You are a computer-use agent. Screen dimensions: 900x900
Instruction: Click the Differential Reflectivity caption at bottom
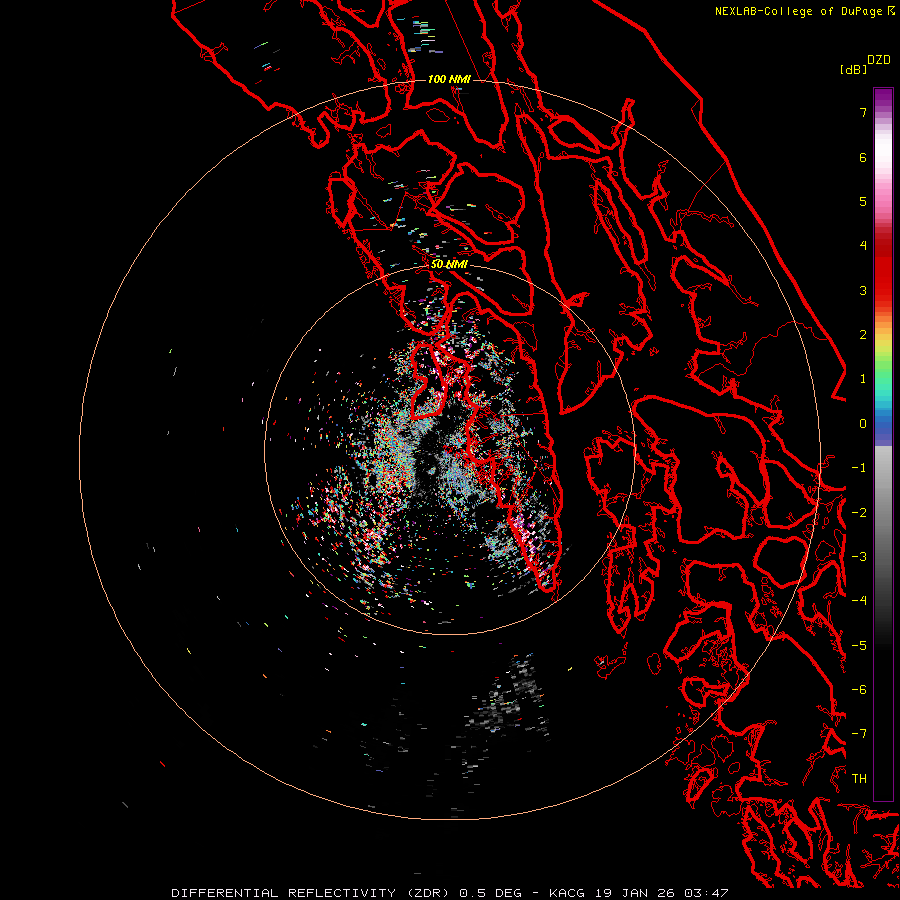click(x=449, y=893)
